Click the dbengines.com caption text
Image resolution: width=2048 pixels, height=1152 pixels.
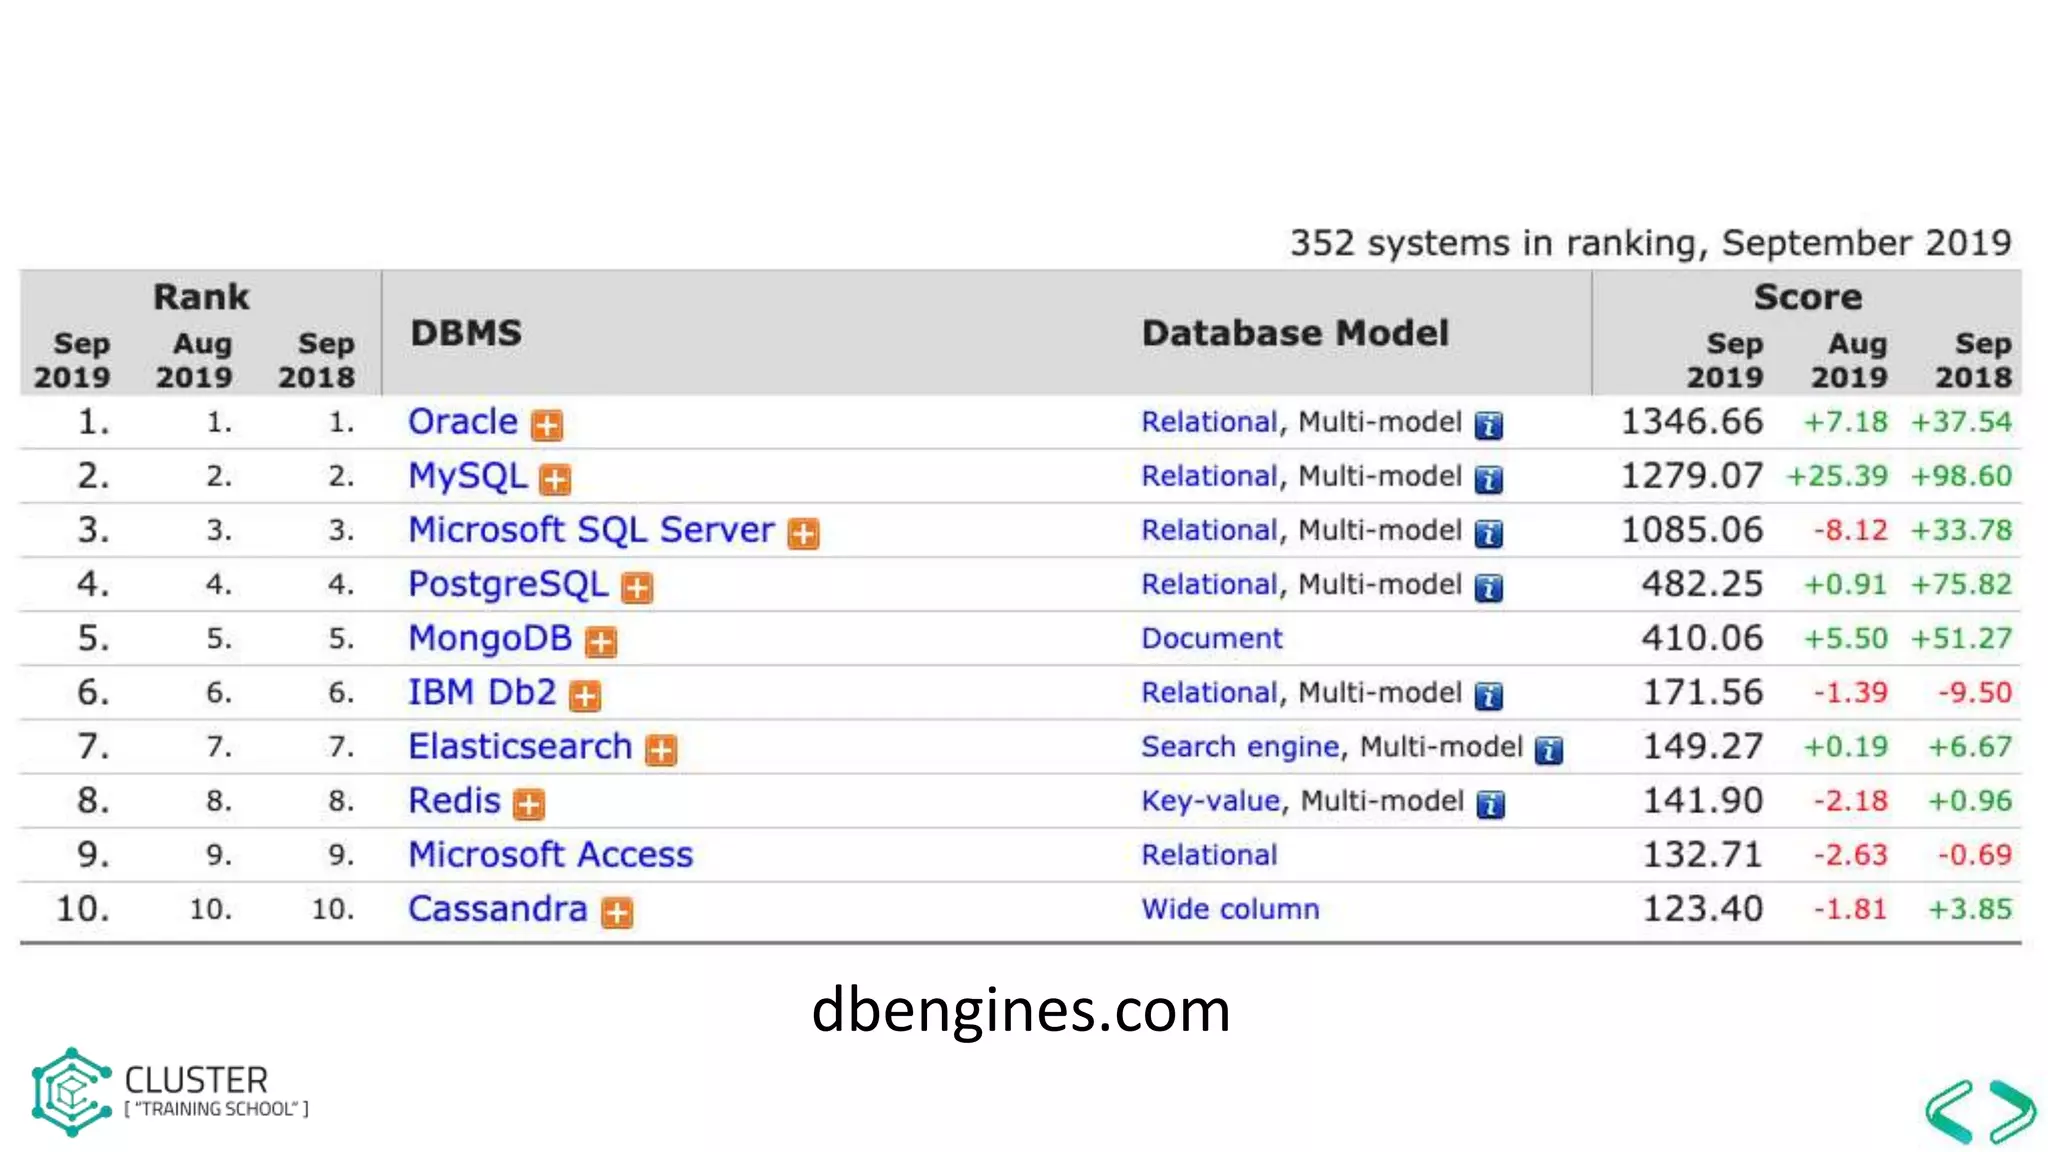coord(1021,1010)
